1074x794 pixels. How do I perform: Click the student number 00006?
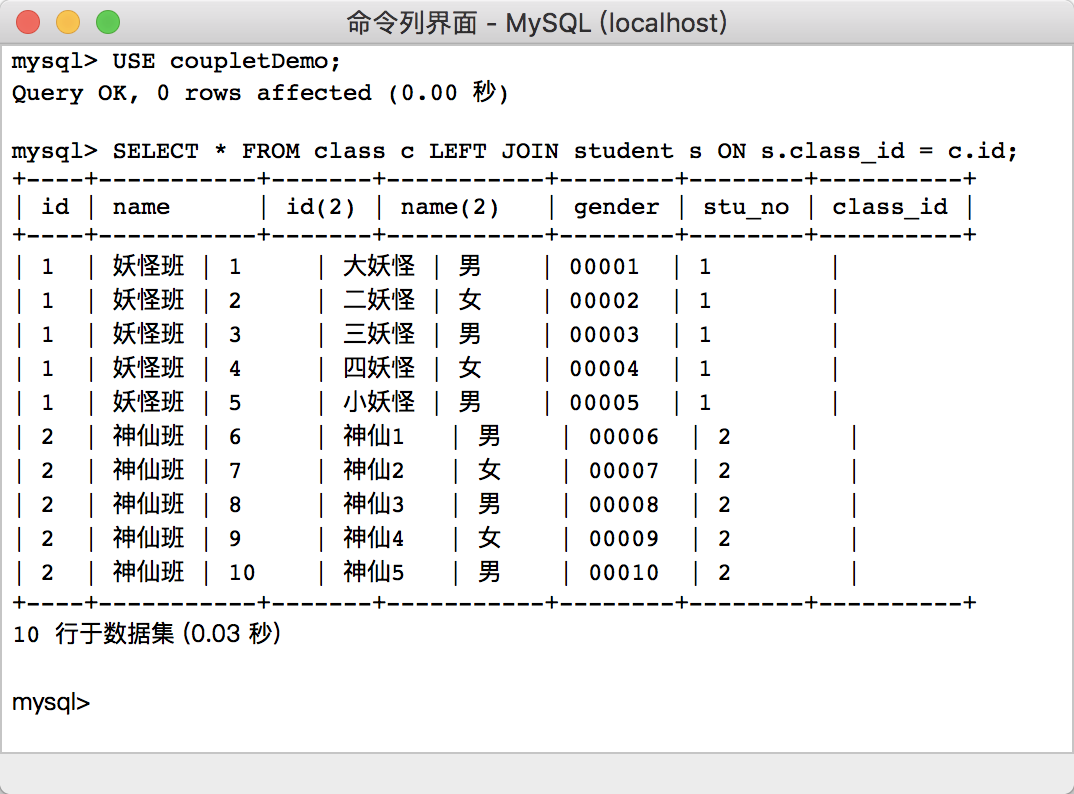coord(624,436)
